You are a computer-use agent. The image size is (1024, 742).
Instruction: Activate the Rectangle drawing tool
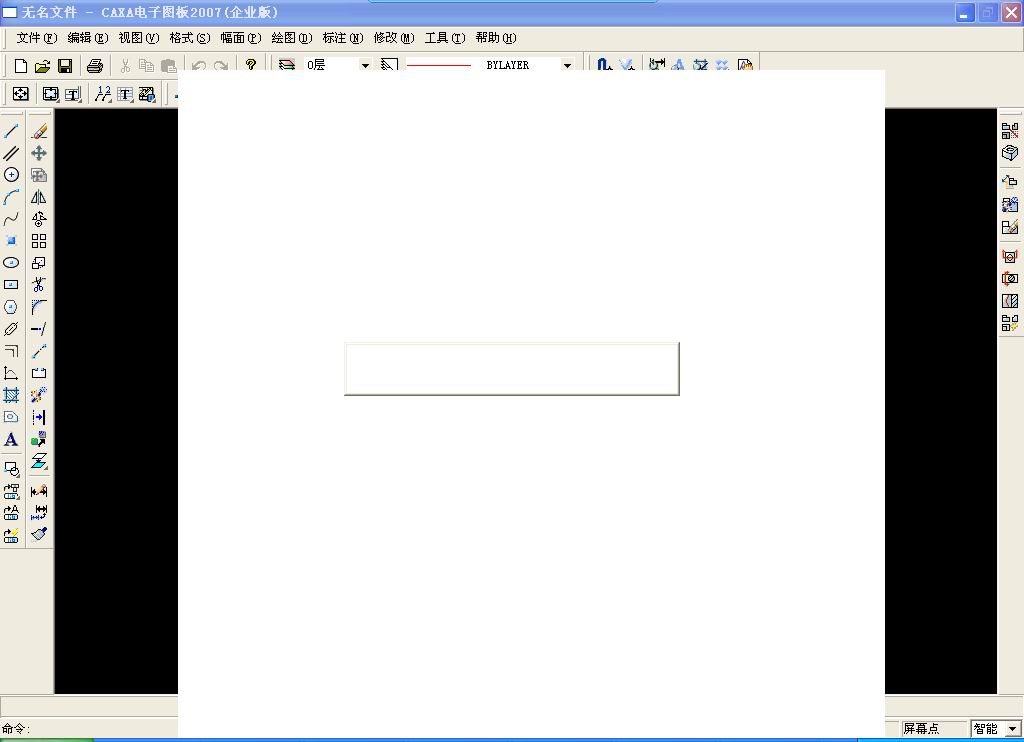coord(12,284)
